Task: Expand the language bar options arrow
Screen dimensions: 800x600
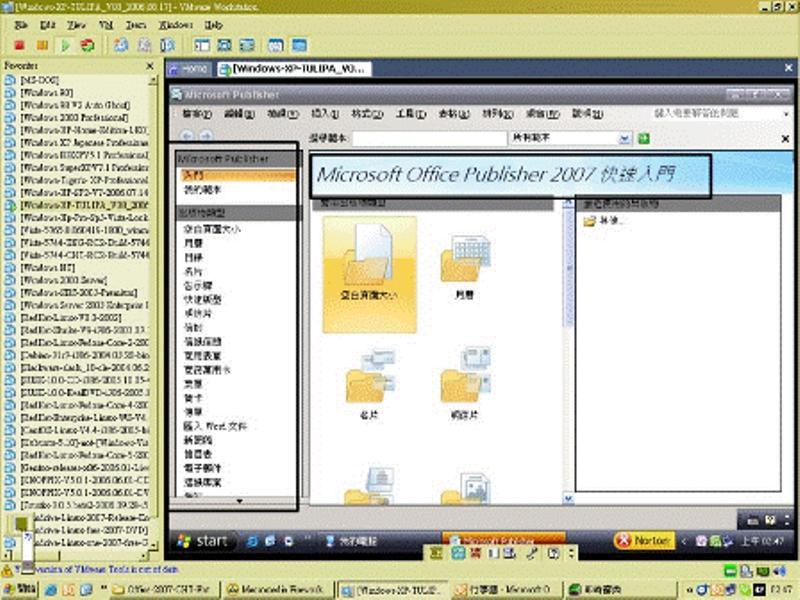Action: pos(571,553)
